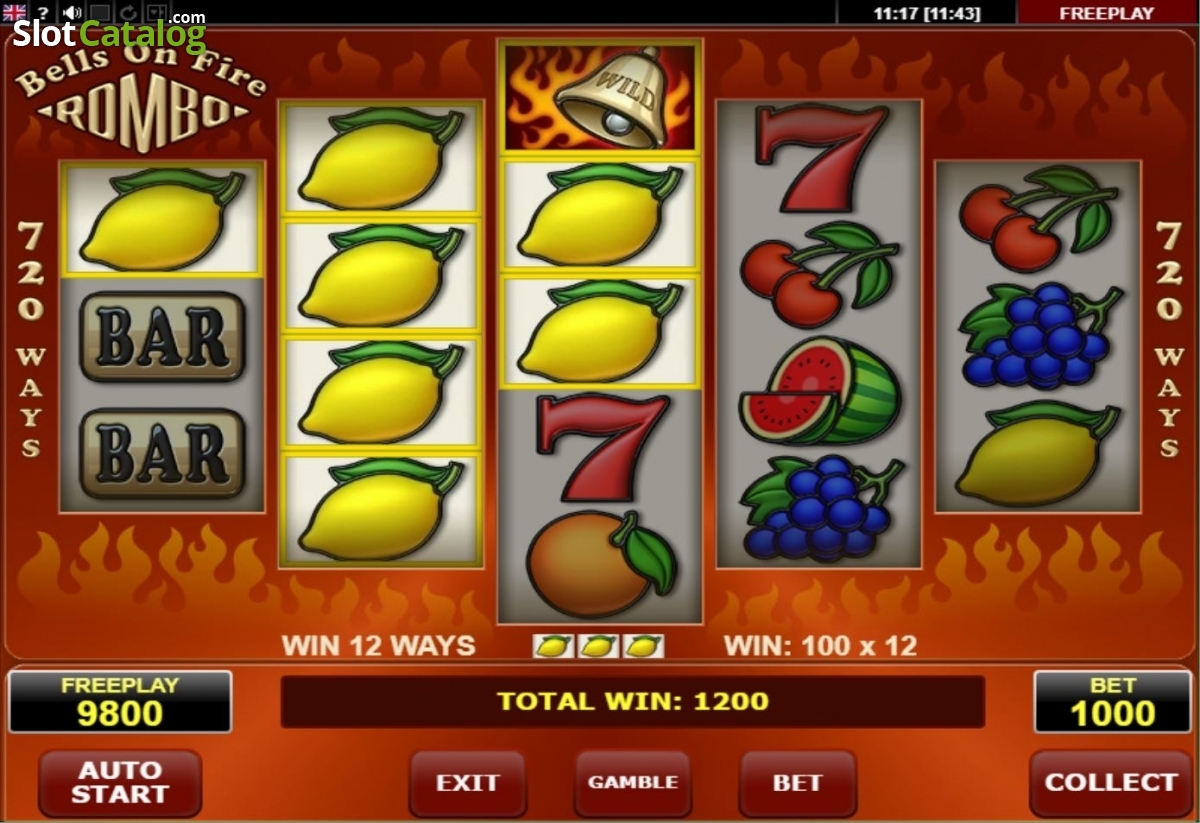The image size is (1200, 823).
Task: Open the help question mark icon
Action: click(x=42, y=12)
